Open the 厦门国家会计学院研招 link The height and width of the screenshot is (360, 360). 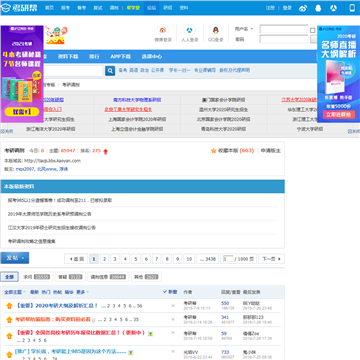pyautogui.click(x=223, y=100)
